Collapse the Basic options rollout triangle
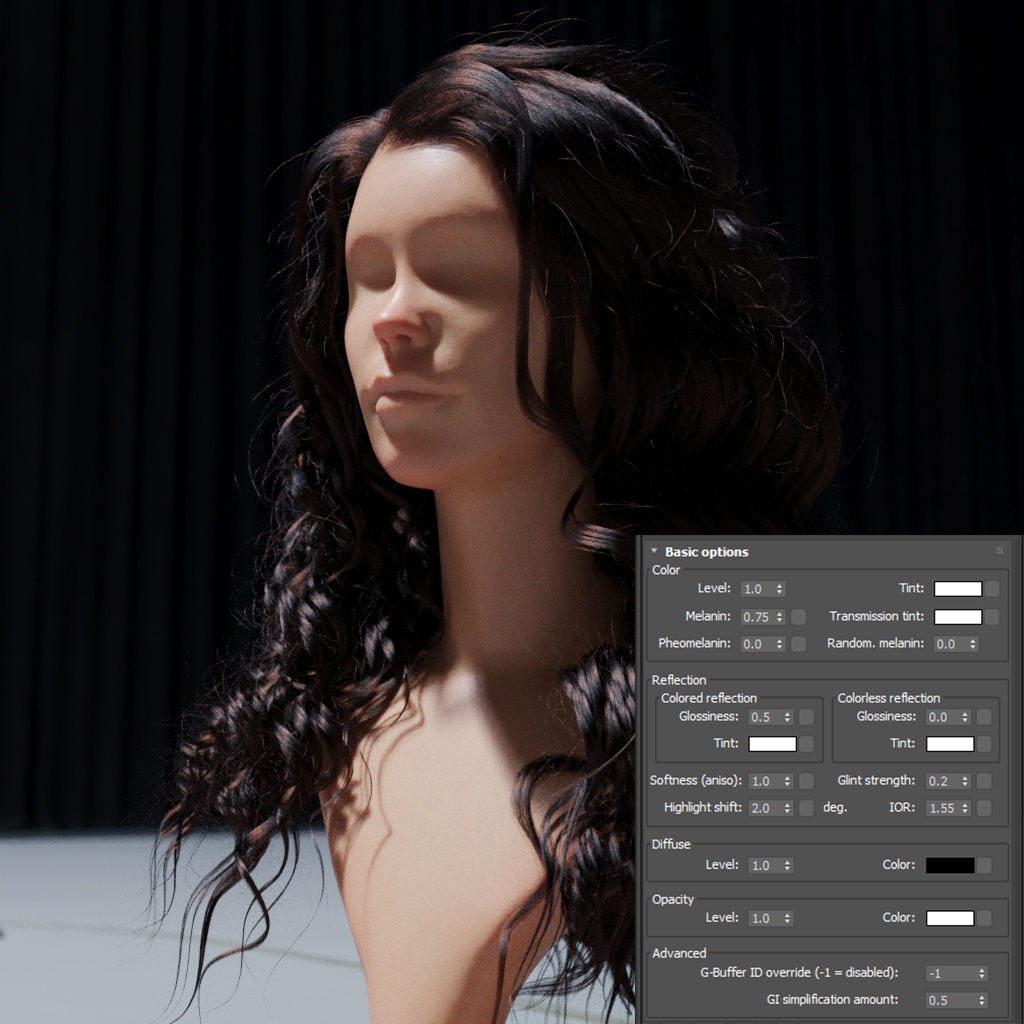The image size is (1024, 1024). pyautogui.click(x=654, y=551)
